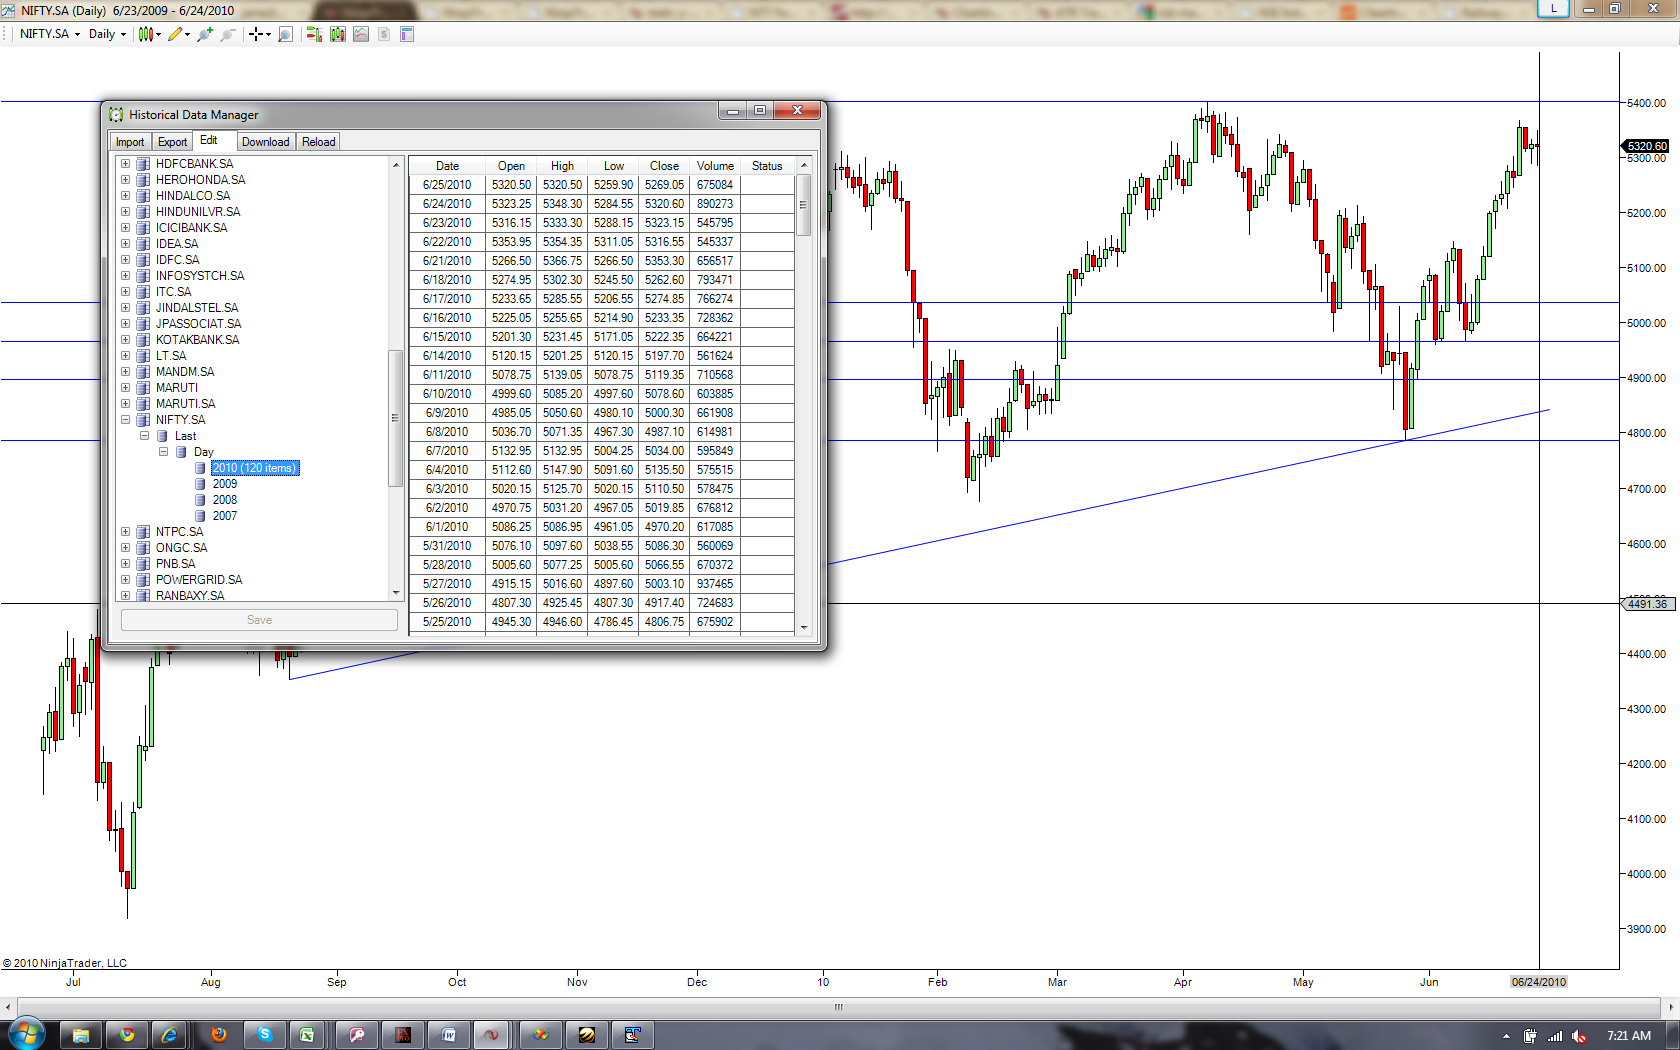Click the network signal tray icon
Screen dimensions: 1680x1050
[x=1555, y=1036]
